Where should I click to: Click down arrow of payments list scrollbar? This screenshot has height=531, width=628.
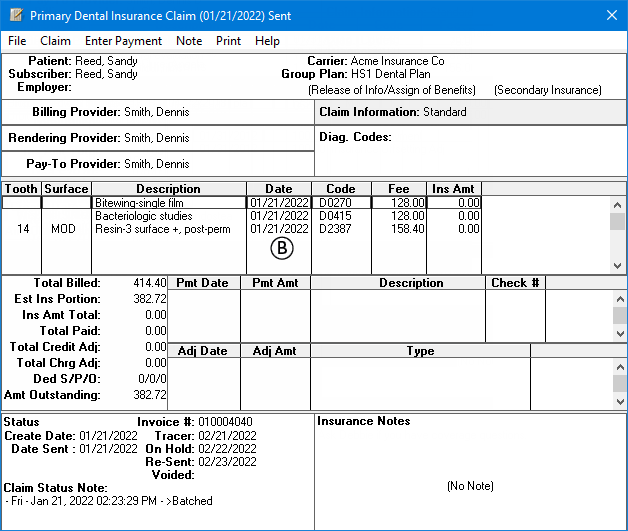click(619, 334)
